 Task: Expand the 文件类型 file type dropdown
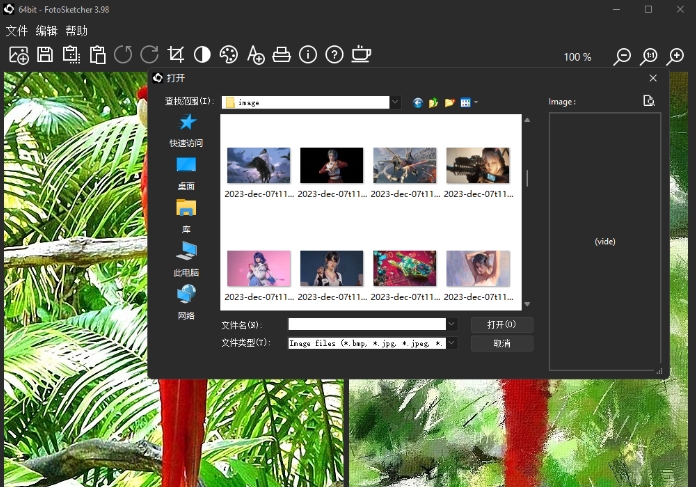click(452, 343)
